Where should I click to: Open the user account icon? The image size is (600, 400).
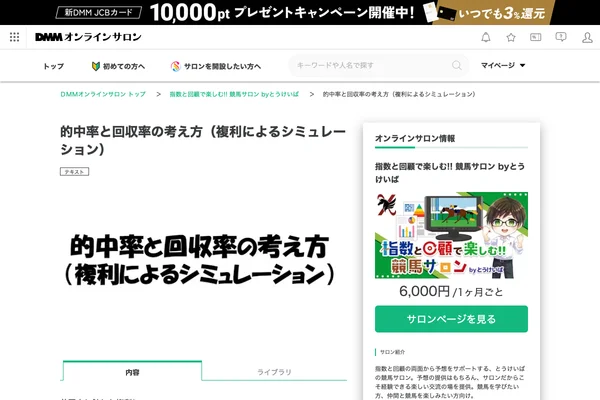tap(587, 37)
